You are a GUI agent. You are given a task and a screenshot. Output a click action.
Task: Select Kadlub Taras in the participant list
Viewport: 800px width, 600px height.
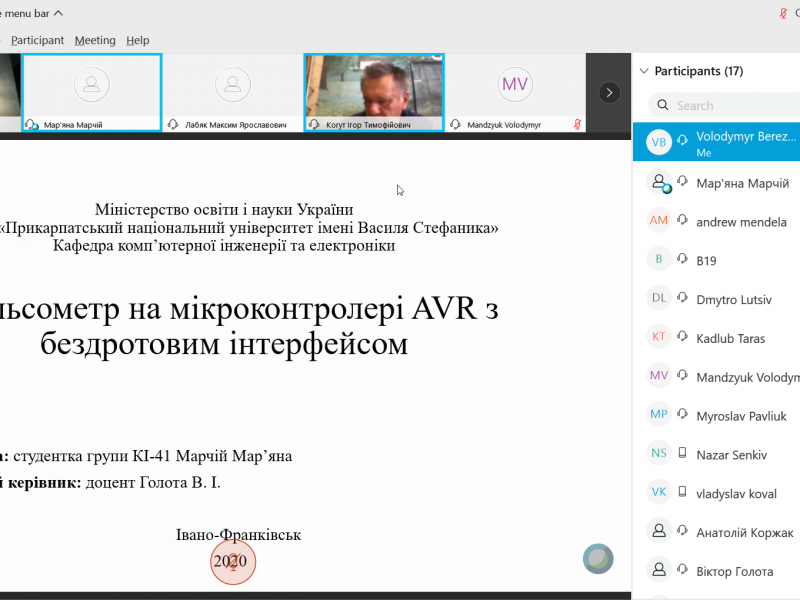coord(730,338)
